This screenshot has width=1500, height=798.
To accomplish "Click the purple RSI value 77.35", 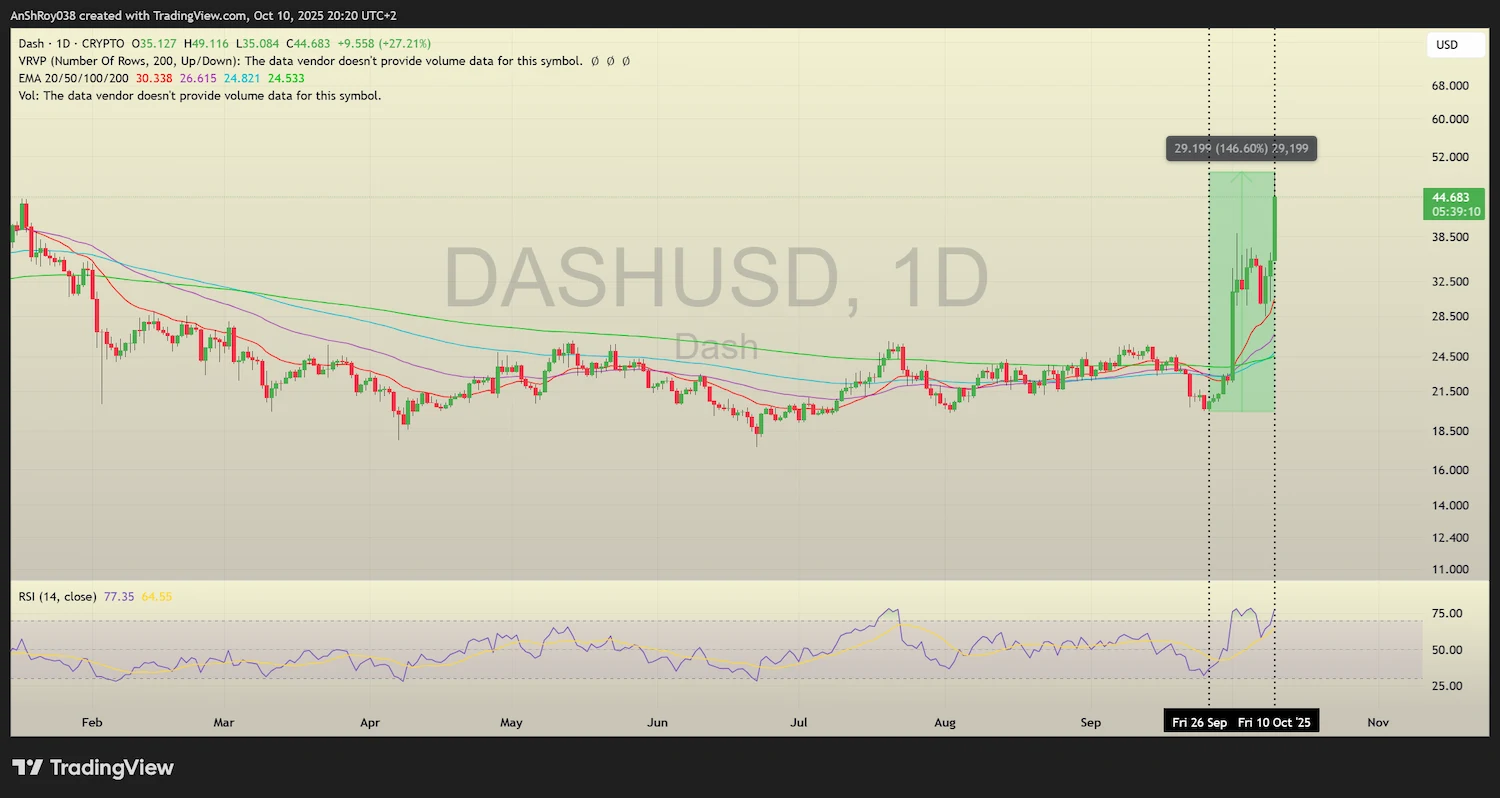I will (118, 595).
